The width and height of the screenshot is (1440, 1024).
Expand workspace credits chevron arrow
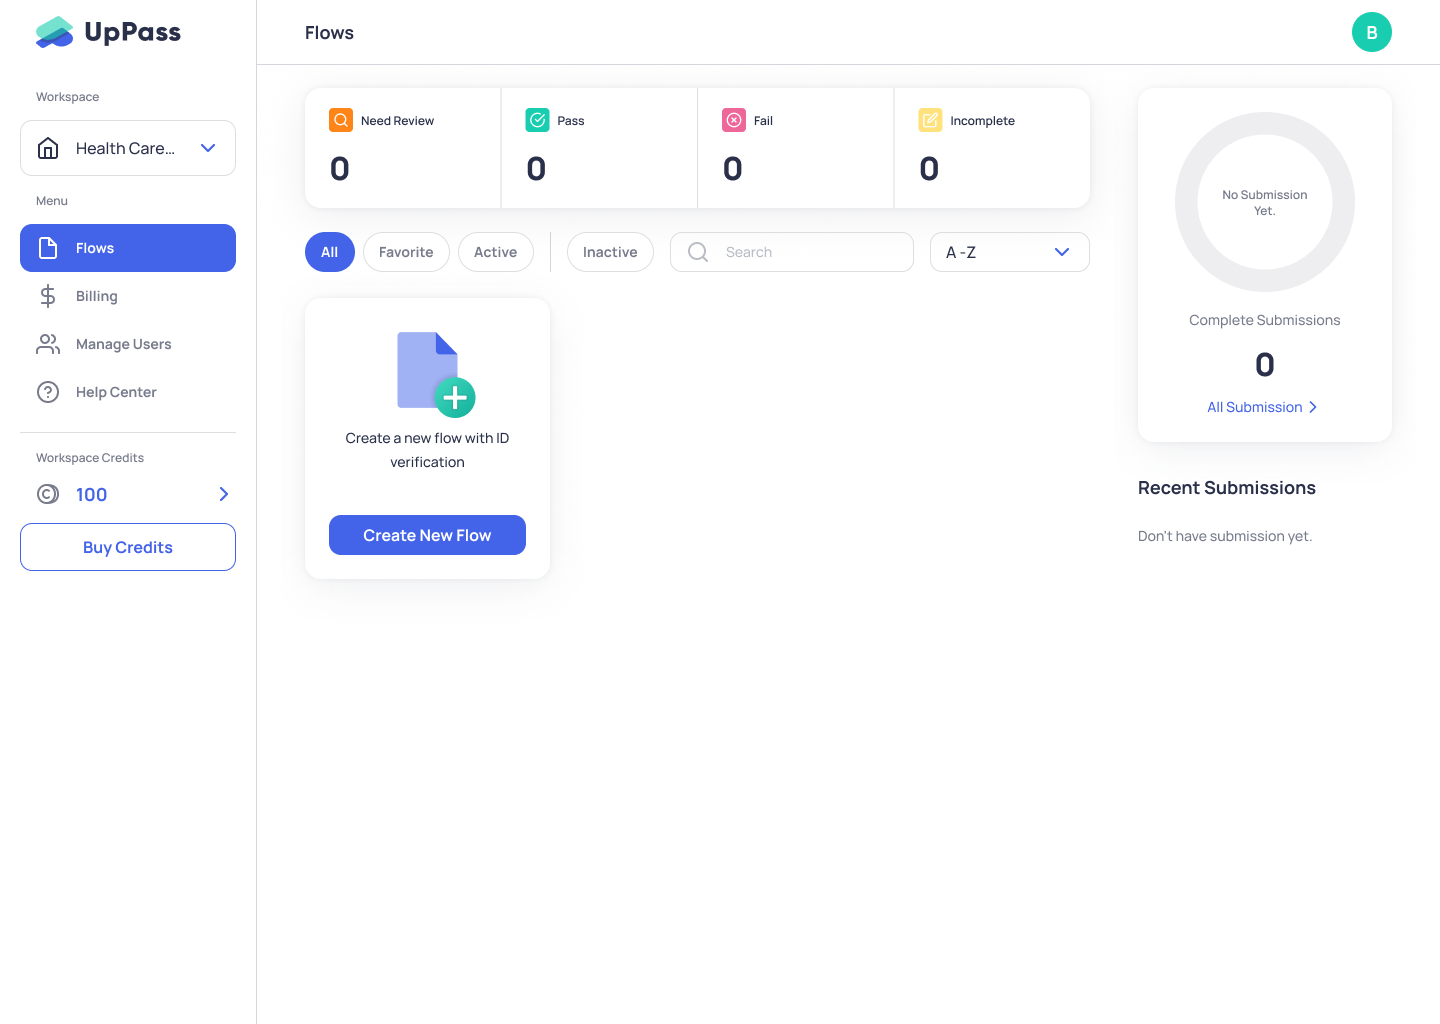[x=224, y=494]
